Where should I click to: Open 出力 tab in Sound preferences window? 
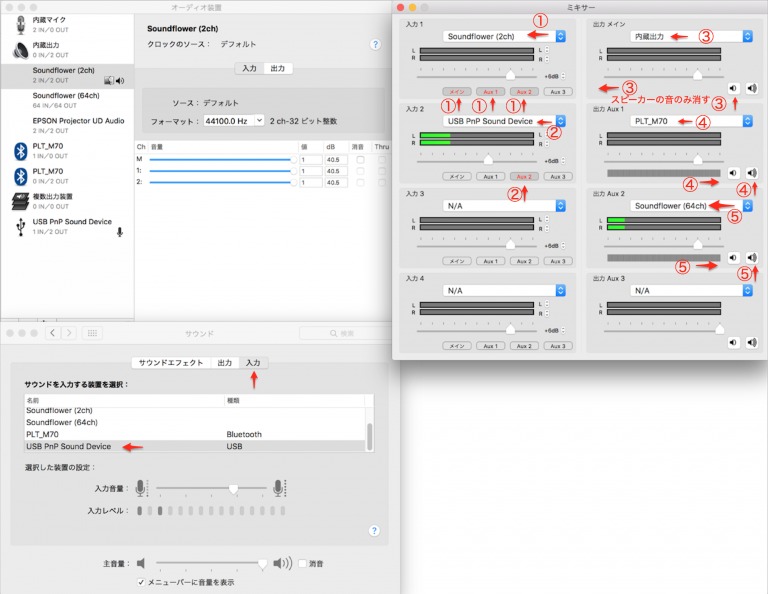click(224, 362)
